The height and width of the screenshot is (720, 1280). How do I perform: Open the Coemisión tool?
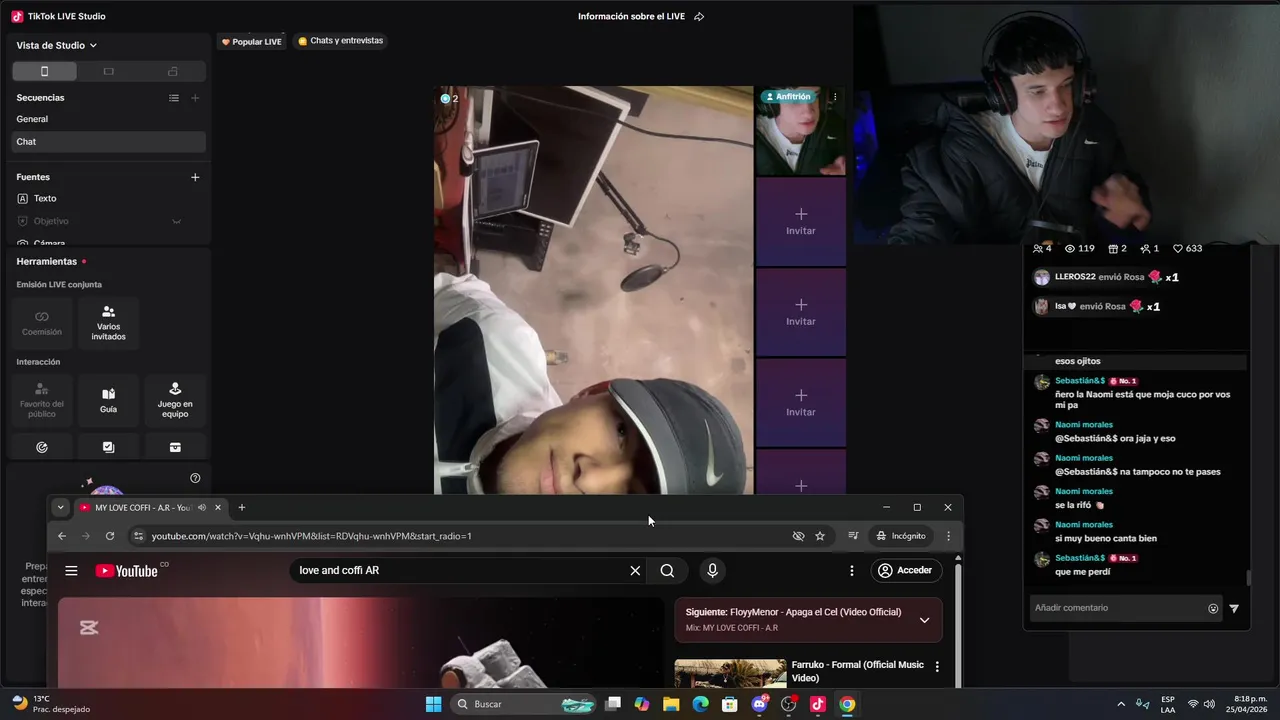coord(42,323)
